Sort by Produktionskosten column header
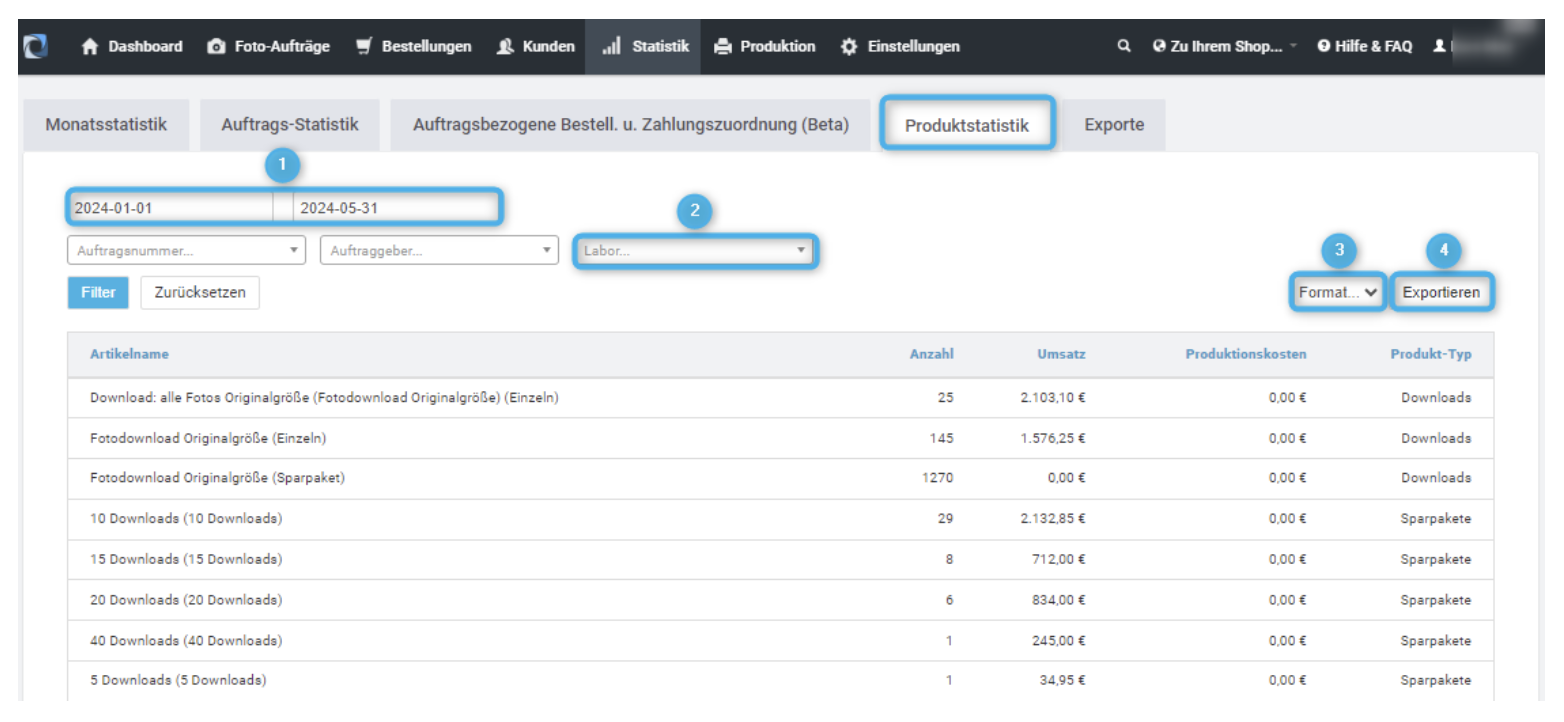Image resolution: width=1564 pixels, height=722 pixels. pyautogui.click(x=1246, y=354)
